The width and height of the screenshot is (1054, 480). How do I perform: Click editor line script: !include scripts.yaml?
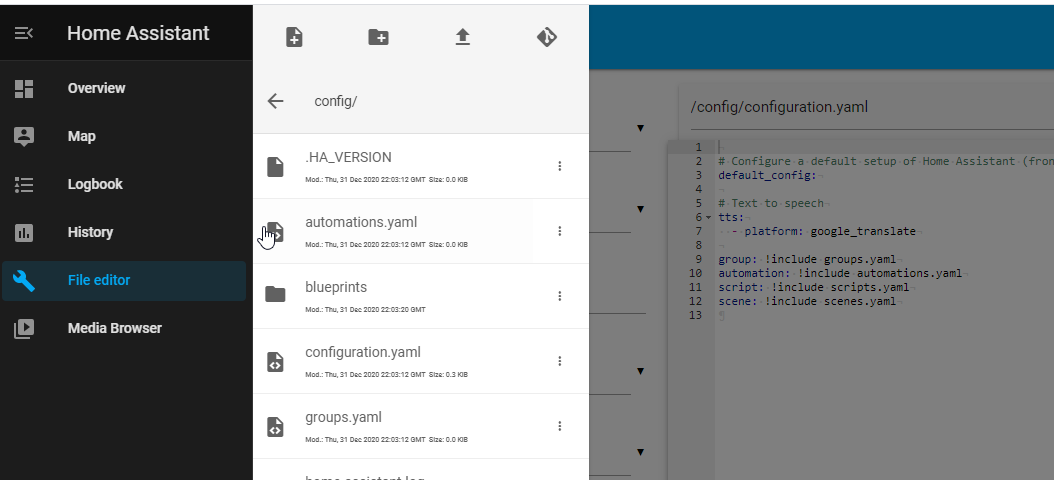pos(814,287)
